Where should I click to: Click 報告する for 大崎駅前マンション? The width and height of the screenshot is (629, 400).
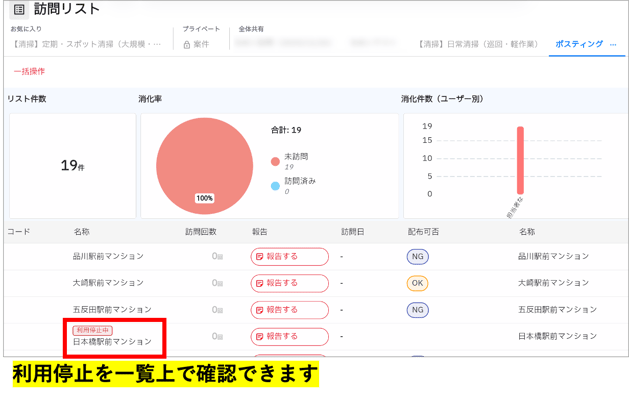coord(290,283)
